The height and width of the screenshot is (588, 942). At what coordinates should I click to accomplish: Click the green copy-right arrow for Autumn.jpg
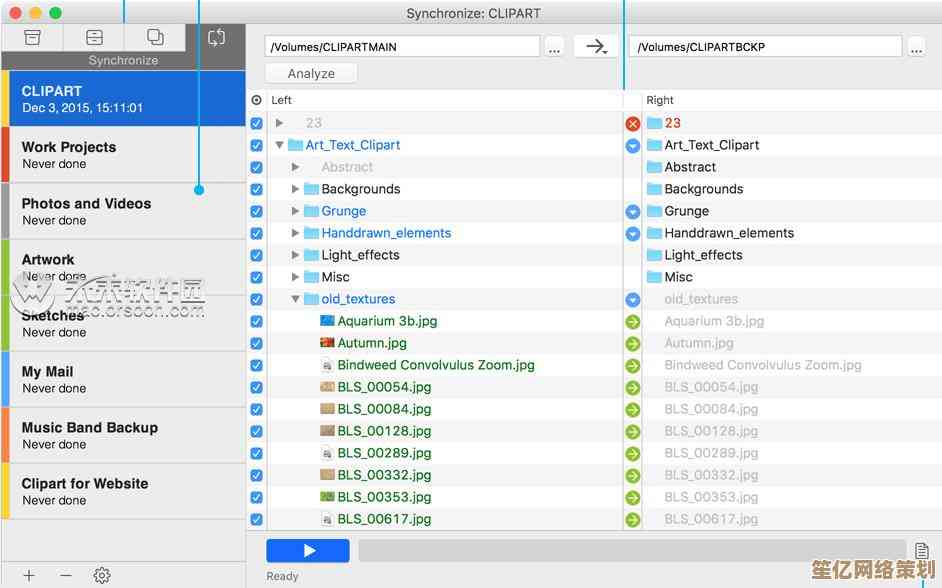coord(632,343)
